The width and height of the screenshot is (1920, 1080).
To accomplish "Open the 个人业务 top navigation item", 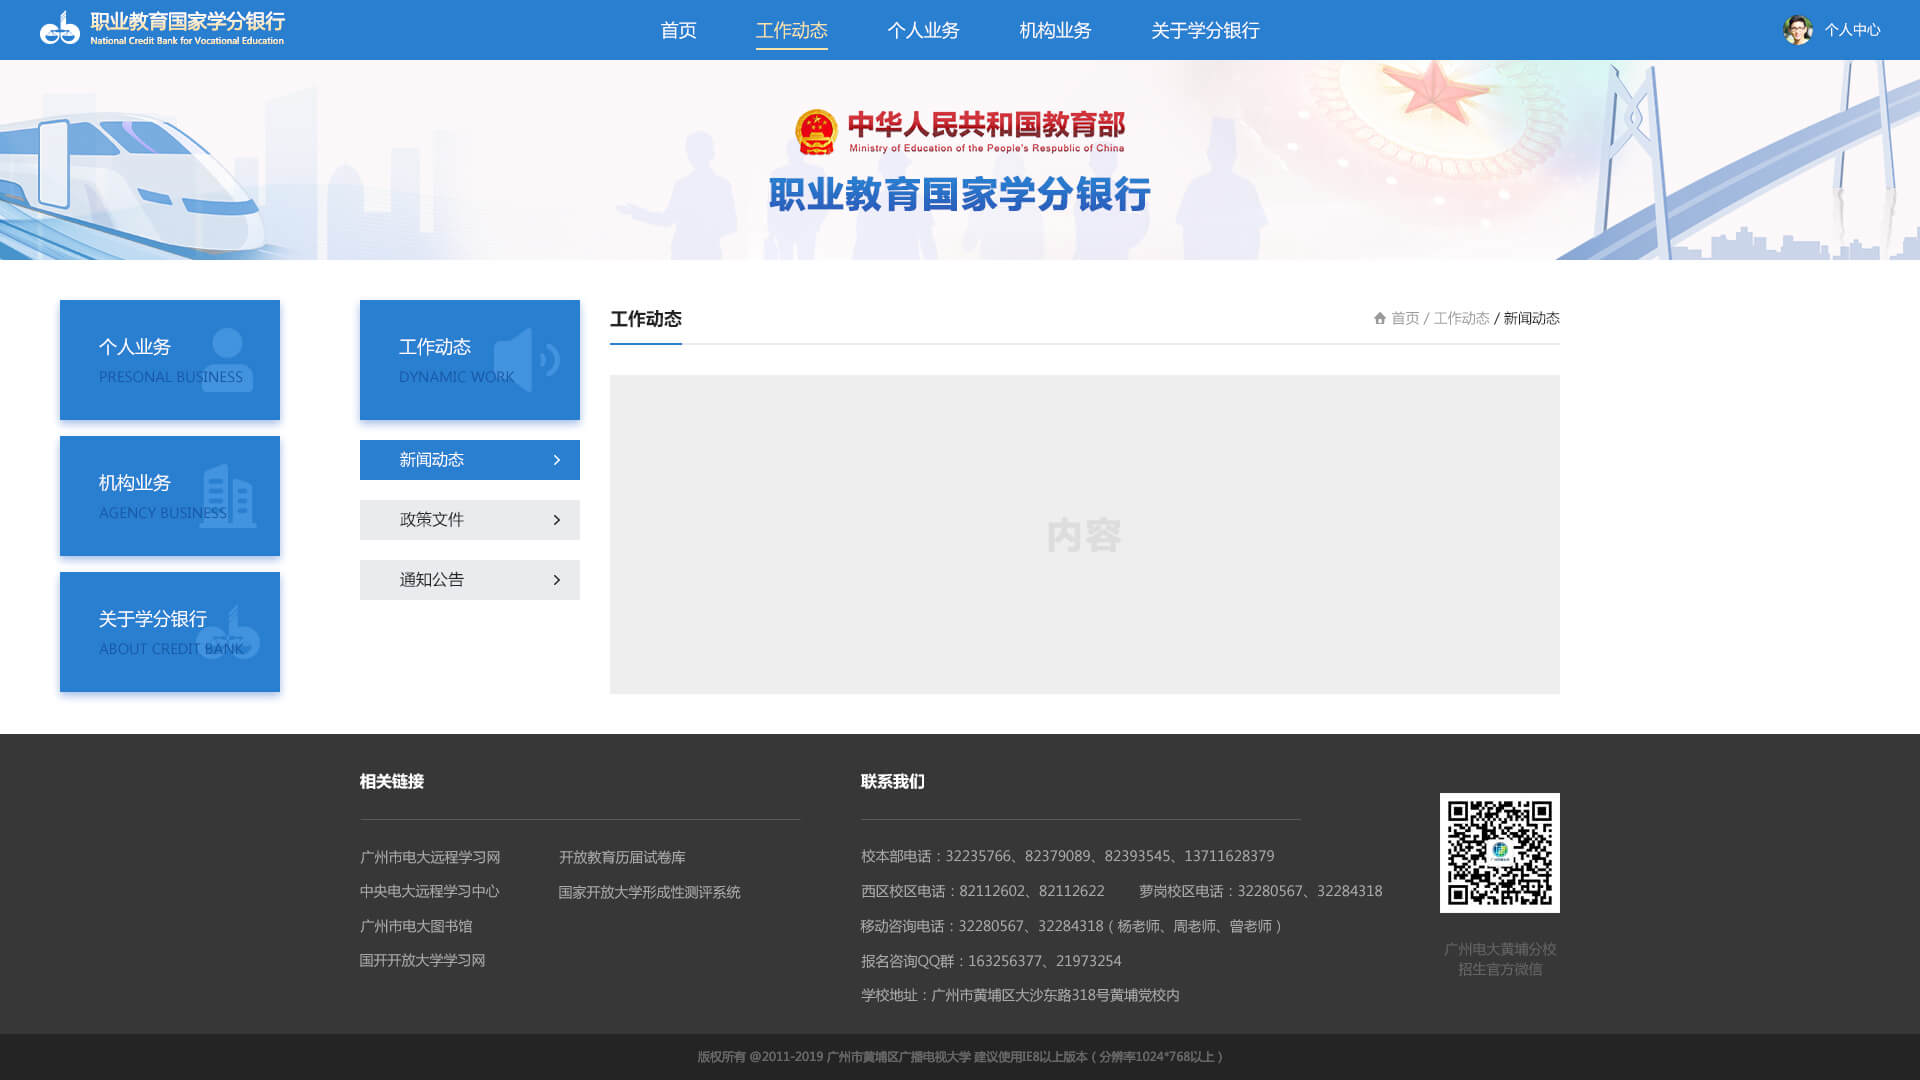I will click(922, 31).
